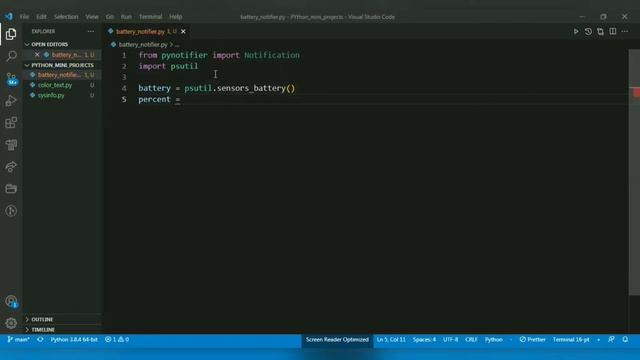640x360 pixels.
Task: Open Run and Debug view icon
Action: pos(11,101)
